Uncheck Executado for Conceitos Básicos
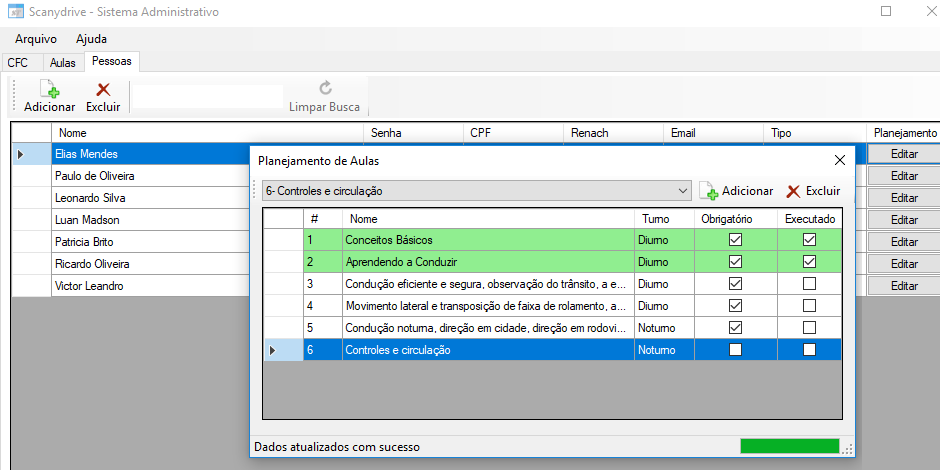 pyautogui.click(x=809, y=240)
